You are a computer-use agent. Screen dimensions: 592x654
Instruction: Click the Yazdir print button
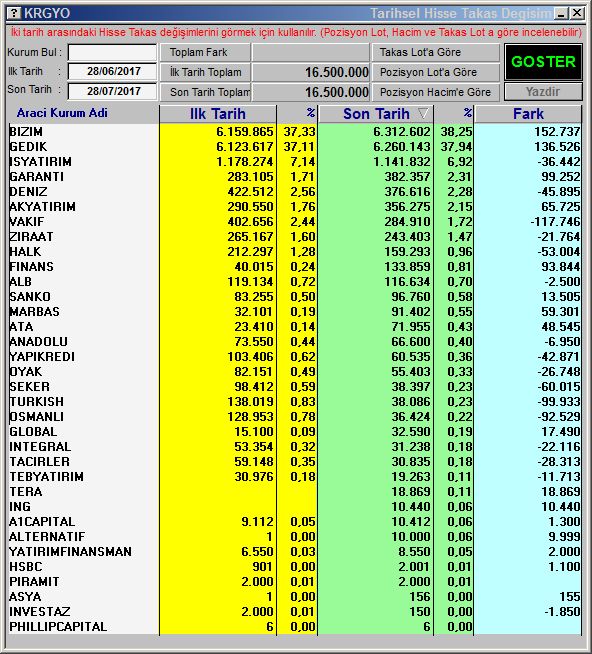[543, 91]
